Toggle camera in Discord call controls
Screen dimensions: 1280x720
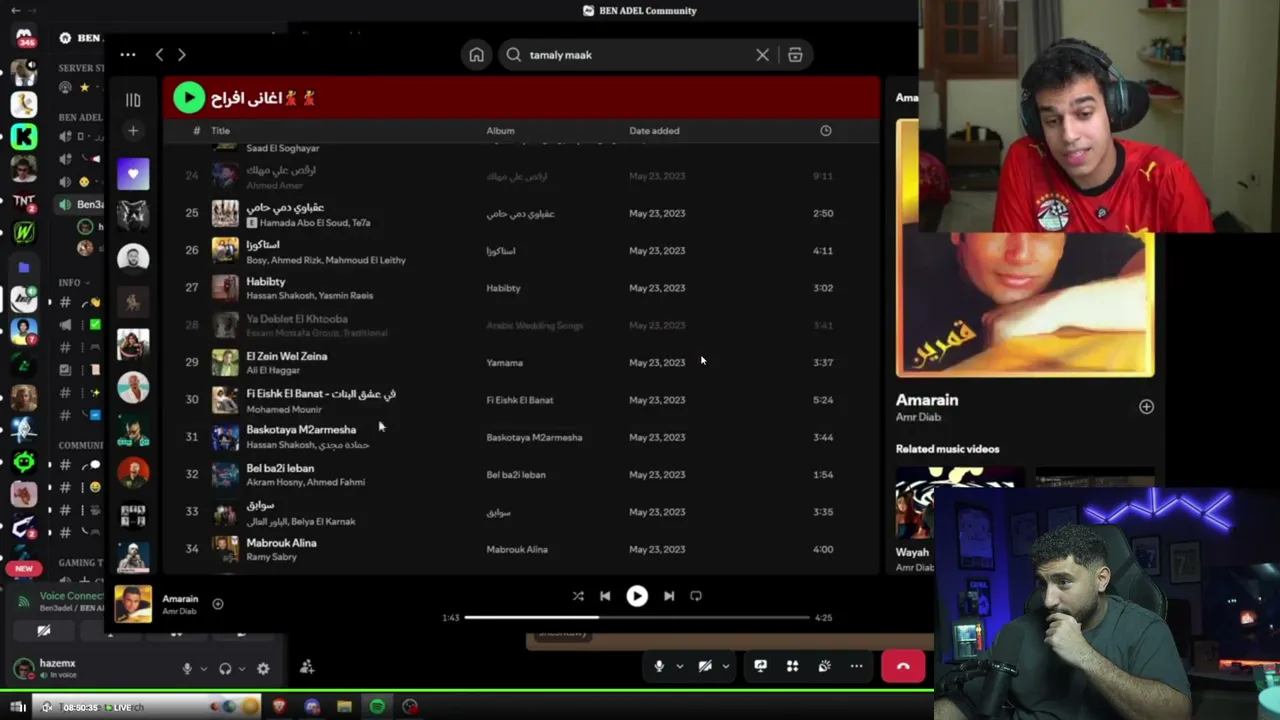point(705,666)
